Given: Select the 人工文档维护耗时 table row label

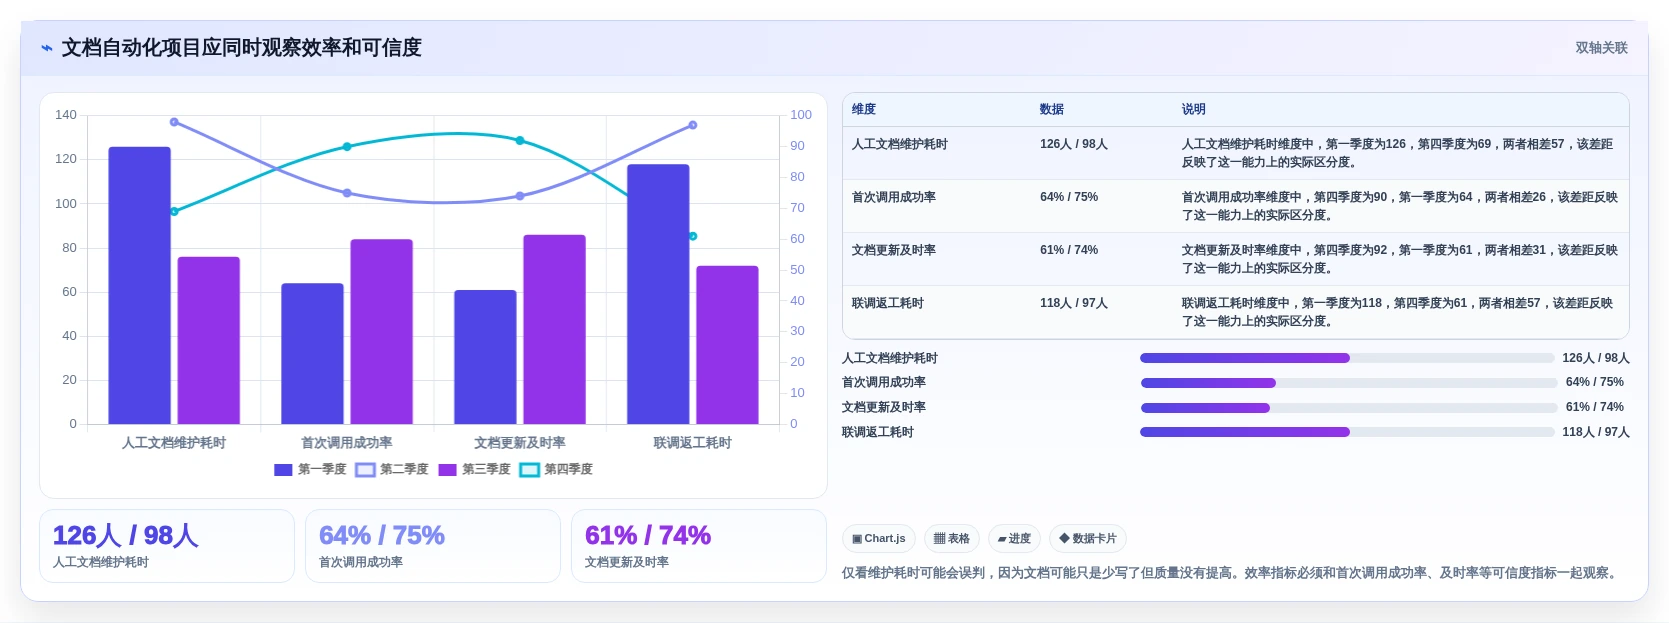Looking at the screenshot, I should pos(900,144).
